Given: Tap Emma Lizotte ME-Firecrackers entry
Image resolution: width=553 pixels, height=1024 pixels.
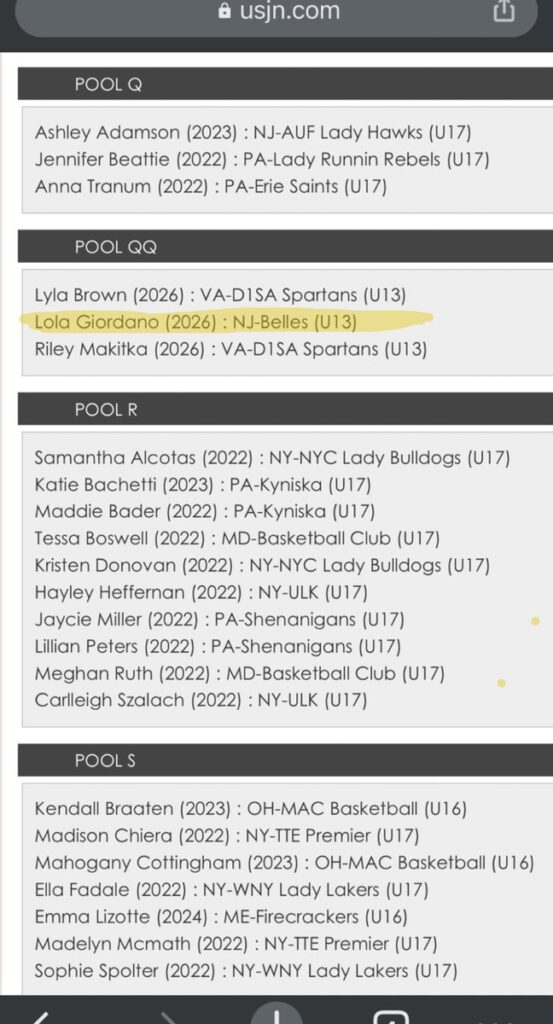Looking at the screenshot, I should (x=221, y=916).
